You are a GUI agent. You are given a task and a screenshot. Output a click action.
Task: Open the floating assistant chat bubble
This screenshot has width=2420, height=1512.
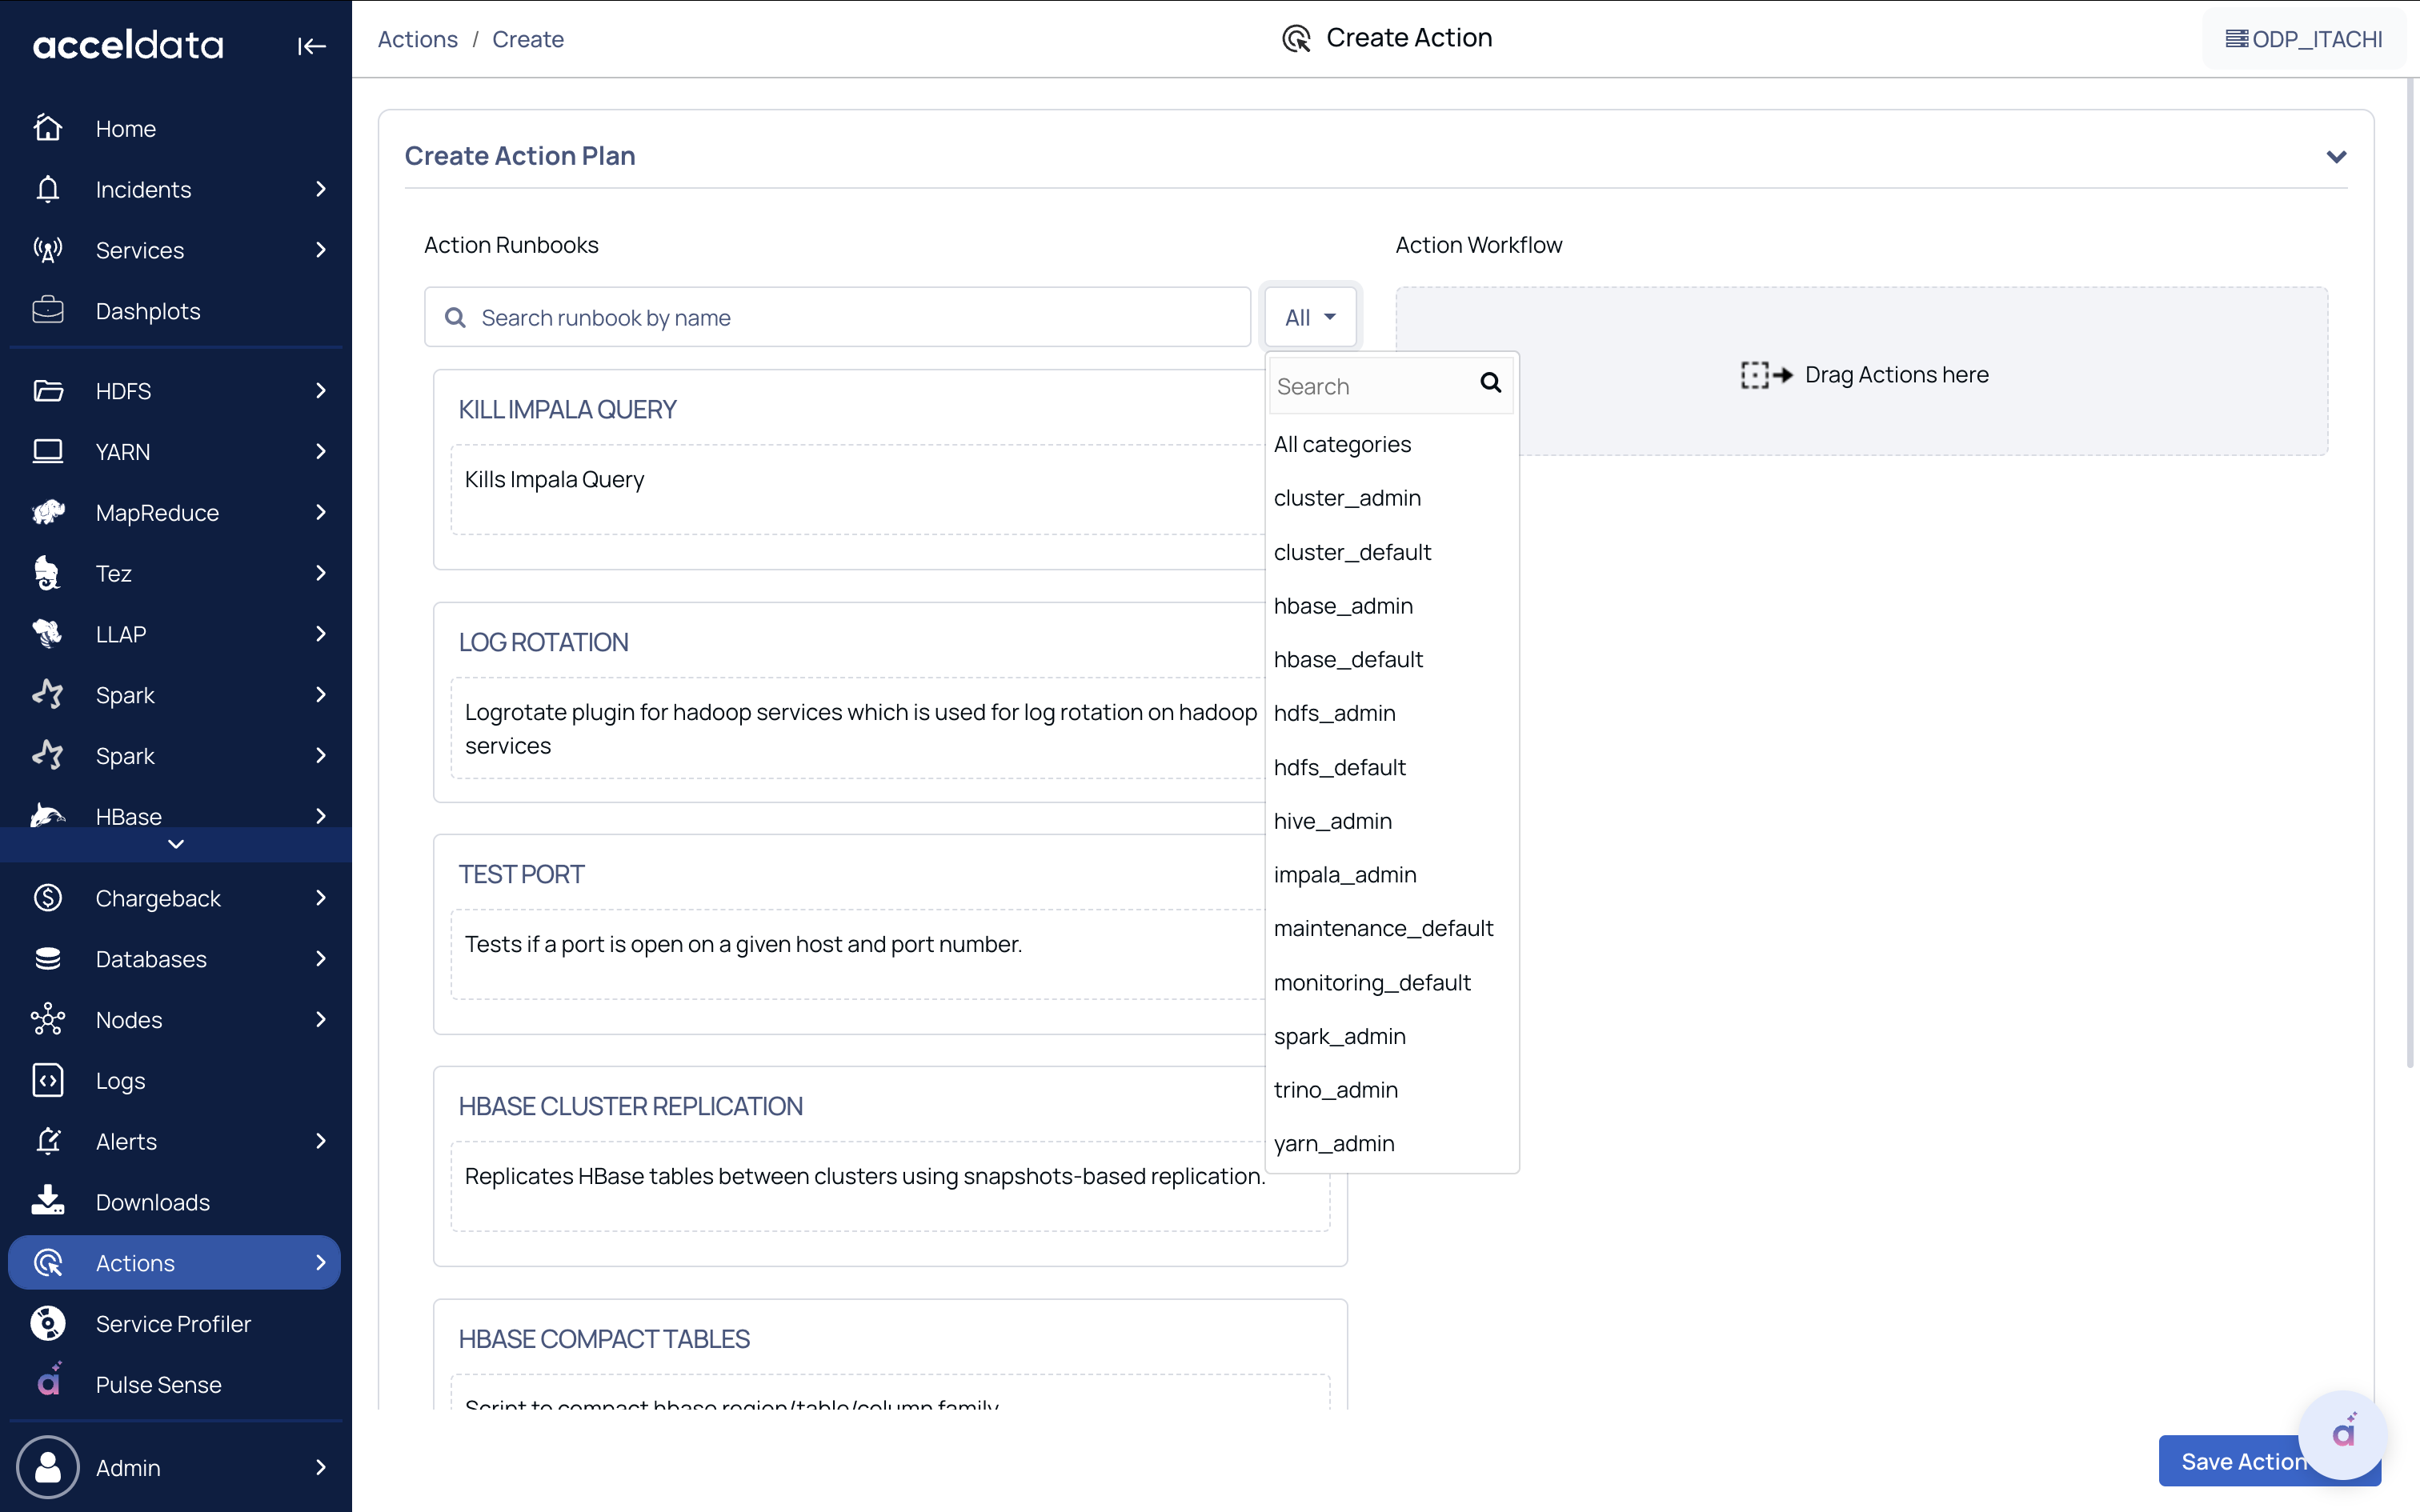[2343, 1435]
